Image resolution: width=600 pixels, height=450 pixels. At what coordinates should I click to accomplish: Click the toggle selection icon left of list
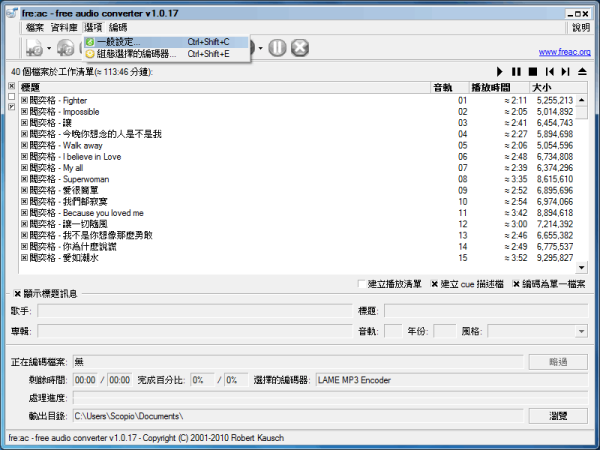[11, 107]
